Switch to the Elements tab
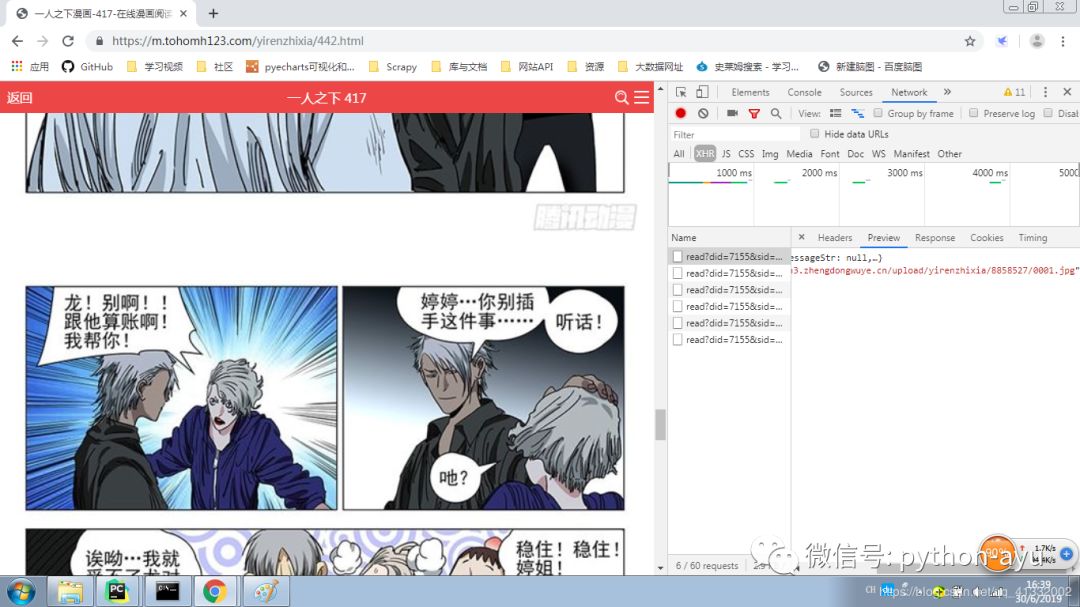The width and height of the screenshot is (1080, 607). [x=750, y=92]
